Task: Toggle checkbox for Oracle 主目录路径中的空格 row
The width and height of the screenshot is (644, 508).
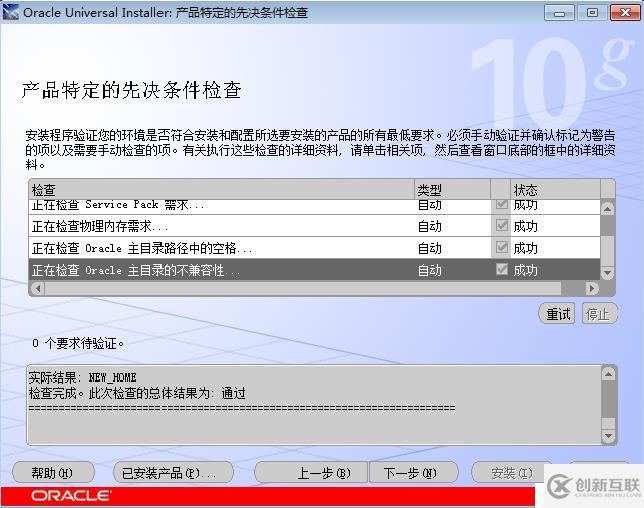Action: click(x=501, y=248)
